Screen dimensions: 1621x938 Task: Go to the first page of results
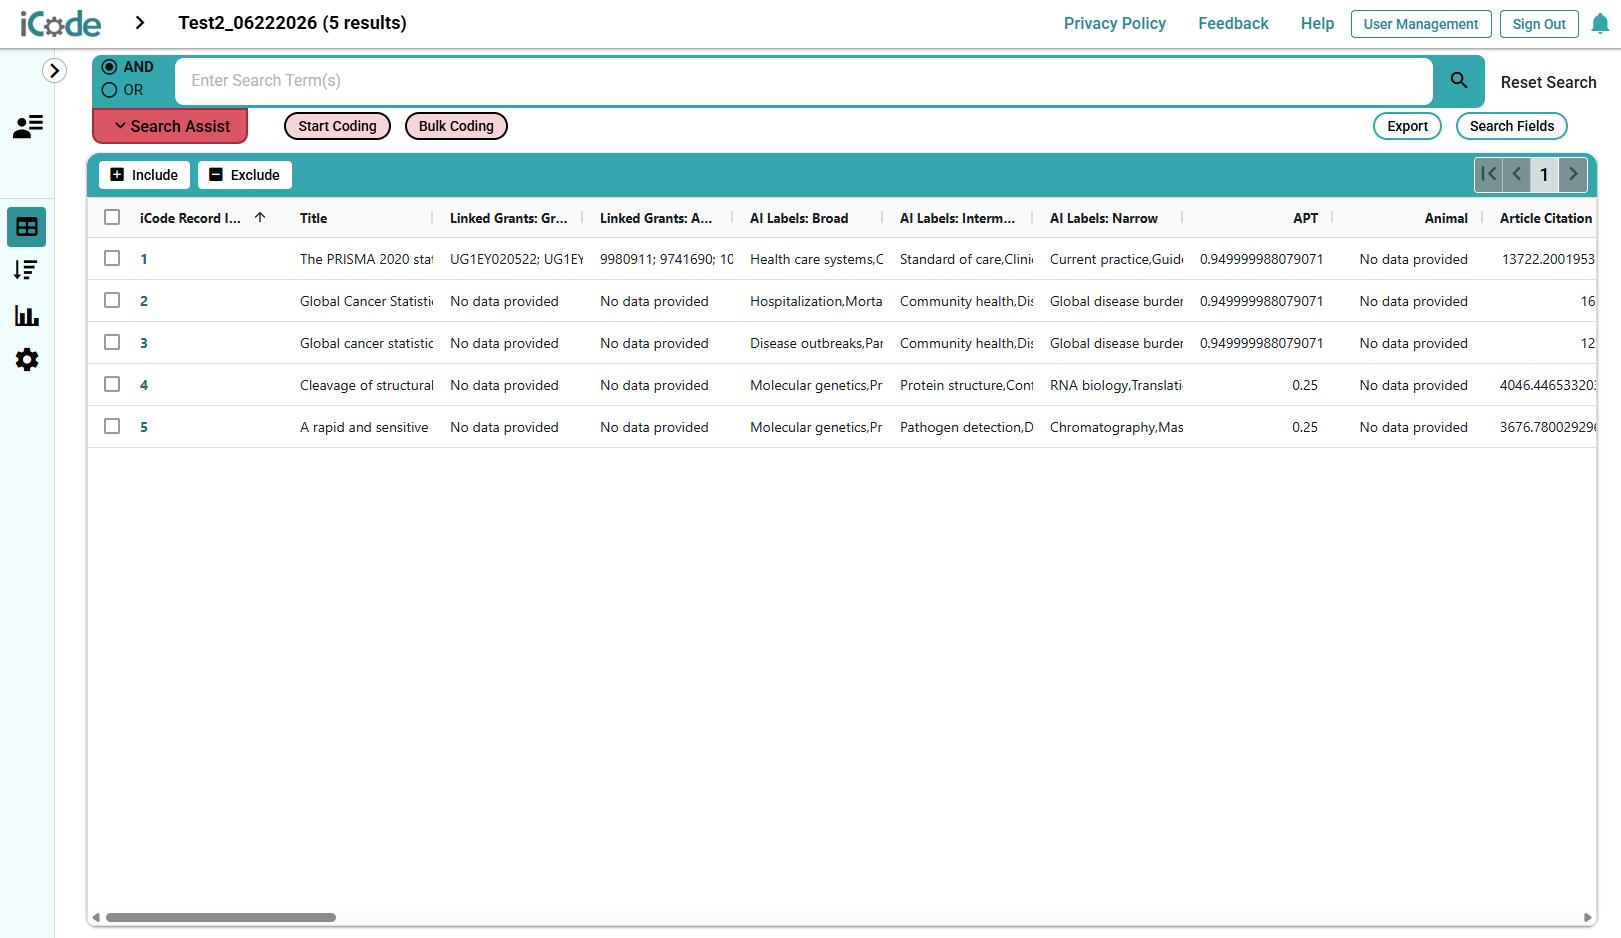coord(1489,174)
